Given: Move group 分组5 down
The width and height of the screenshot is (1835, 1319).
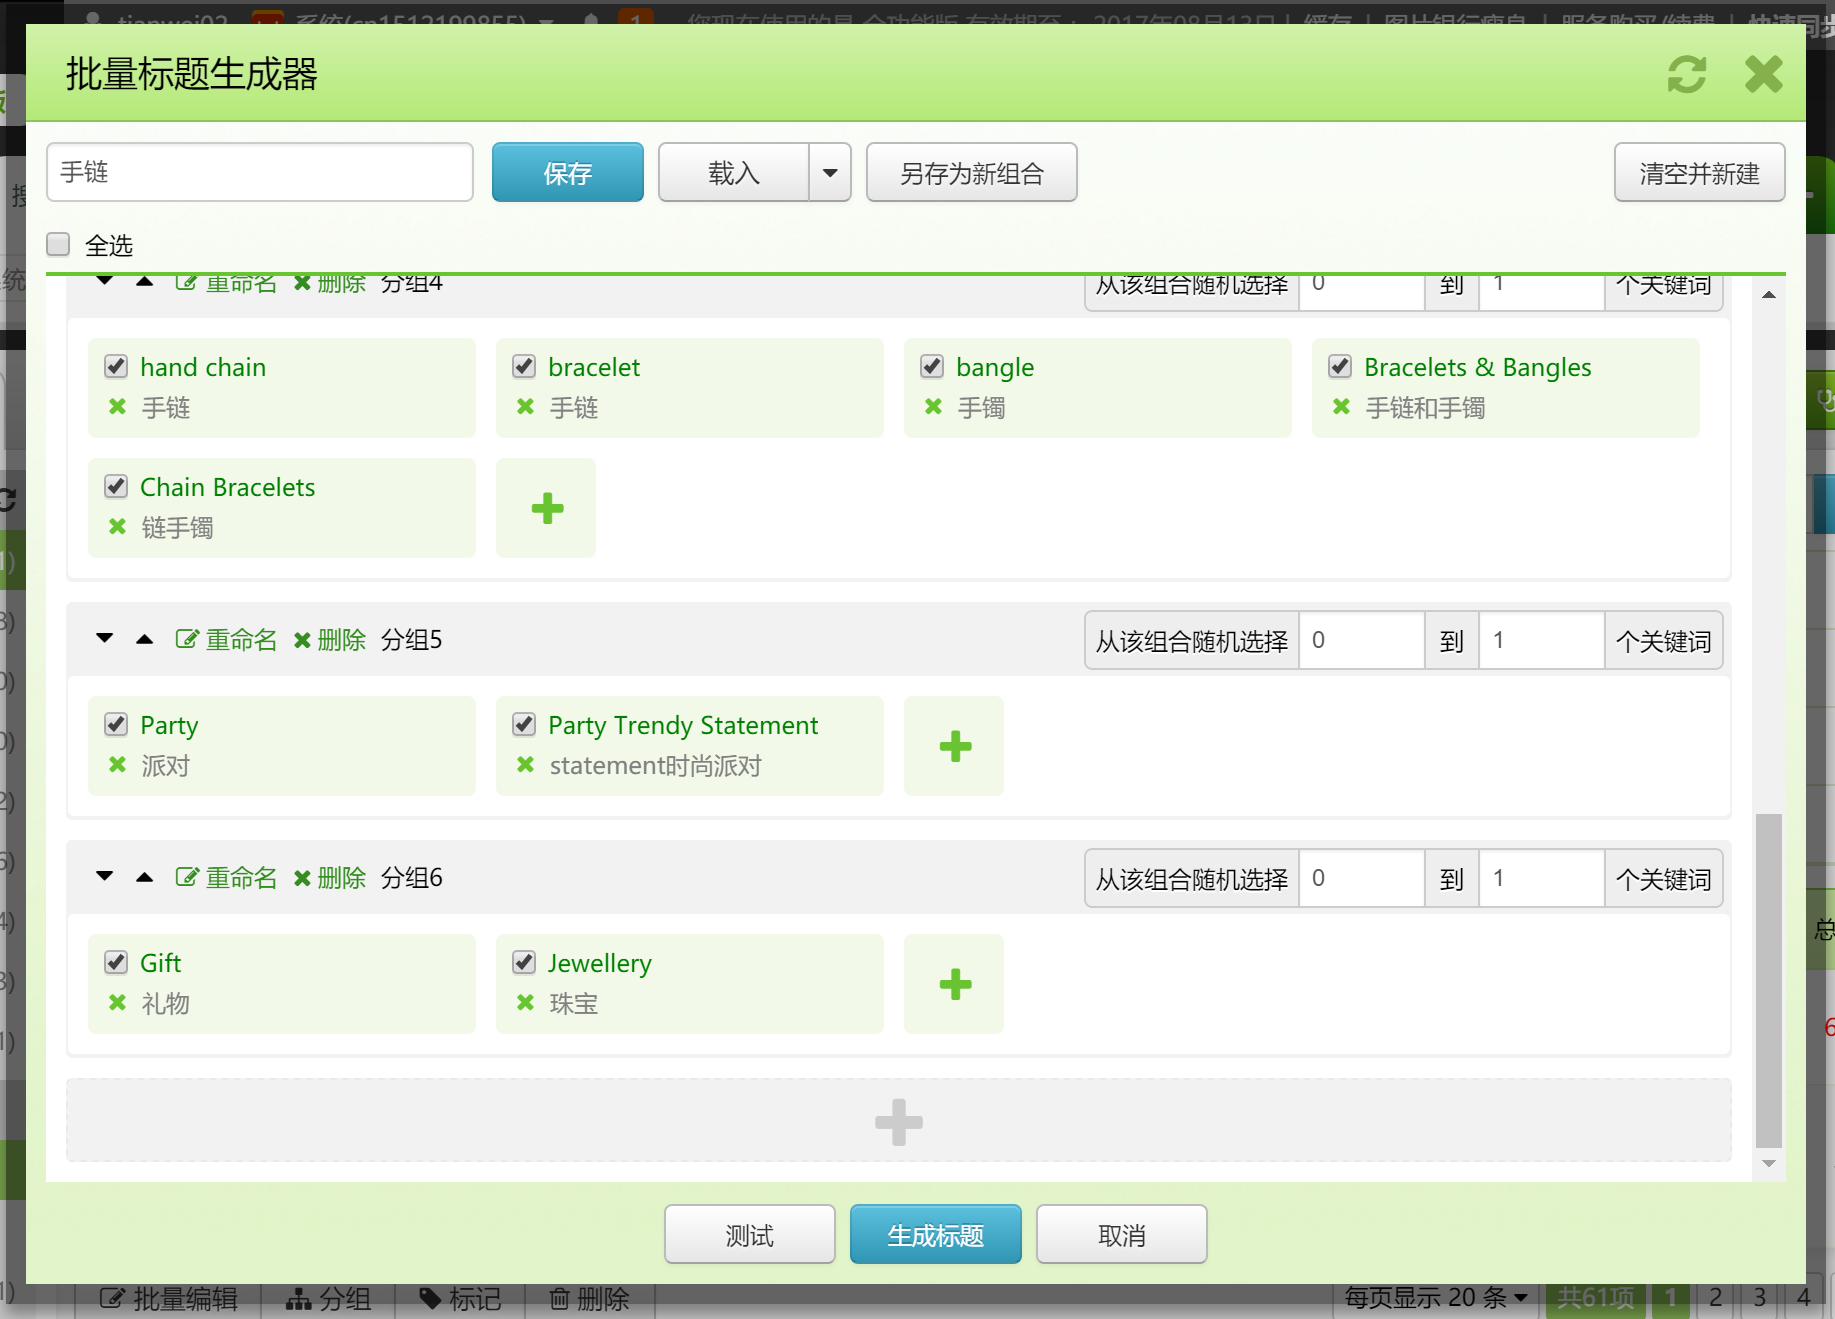Looking at the screenshot, I should pyautogui.click(x=104, y=638).
